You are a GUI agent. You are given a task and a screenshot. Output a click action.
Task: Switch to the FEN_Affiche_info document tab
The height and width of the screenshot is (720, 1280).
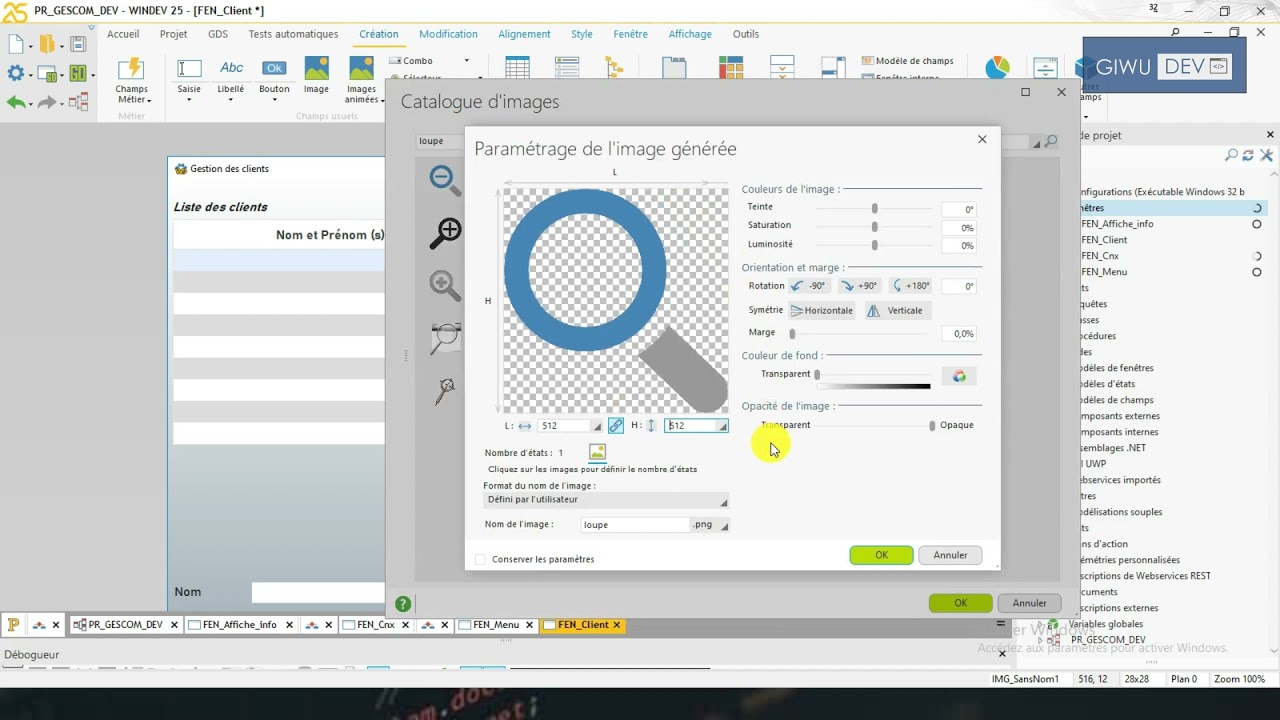(239, 625)
